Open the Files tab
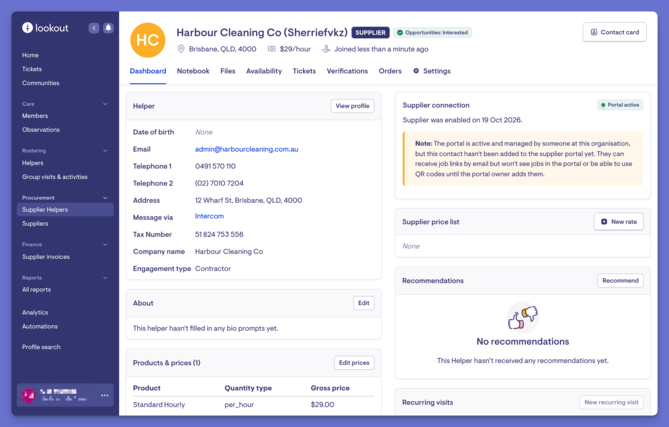669x427 pixels. (228, 71)
